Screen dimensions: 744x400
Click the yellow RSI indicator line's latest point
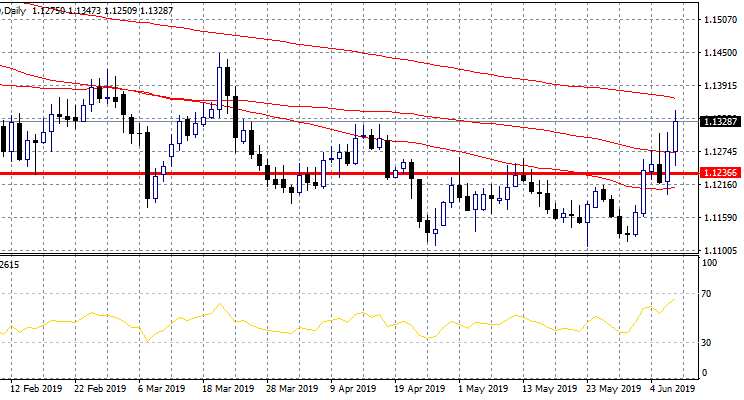tap(674, 299)
